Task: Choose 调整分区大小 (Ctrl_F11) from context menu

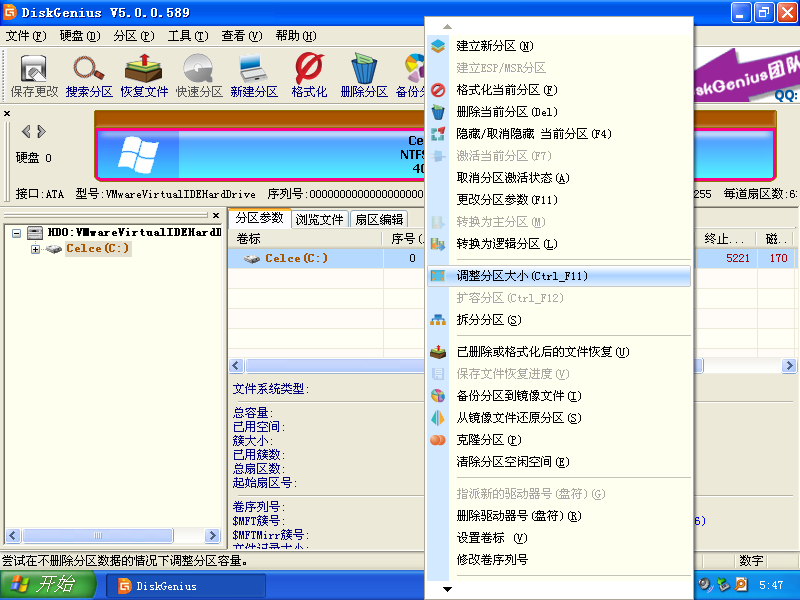Action: coord(559,276)
